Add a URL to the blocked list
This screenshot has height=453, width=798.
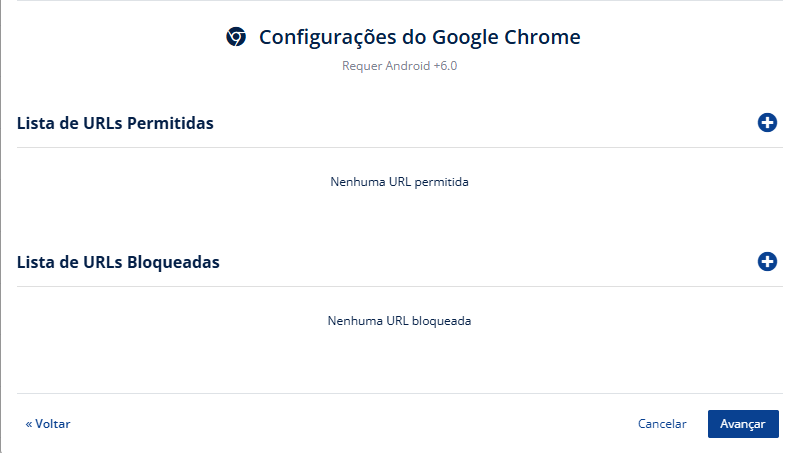point(767,262)
